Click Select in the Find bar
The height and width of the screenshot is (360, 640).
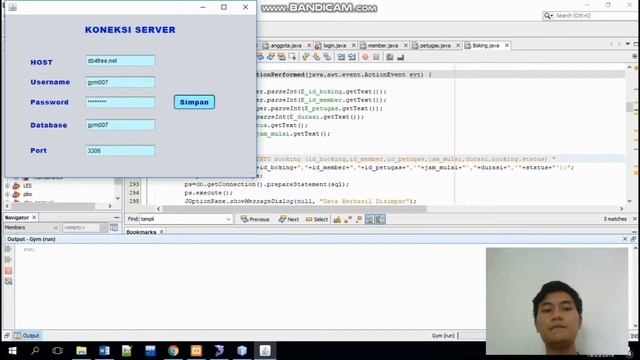click(317, 219)
